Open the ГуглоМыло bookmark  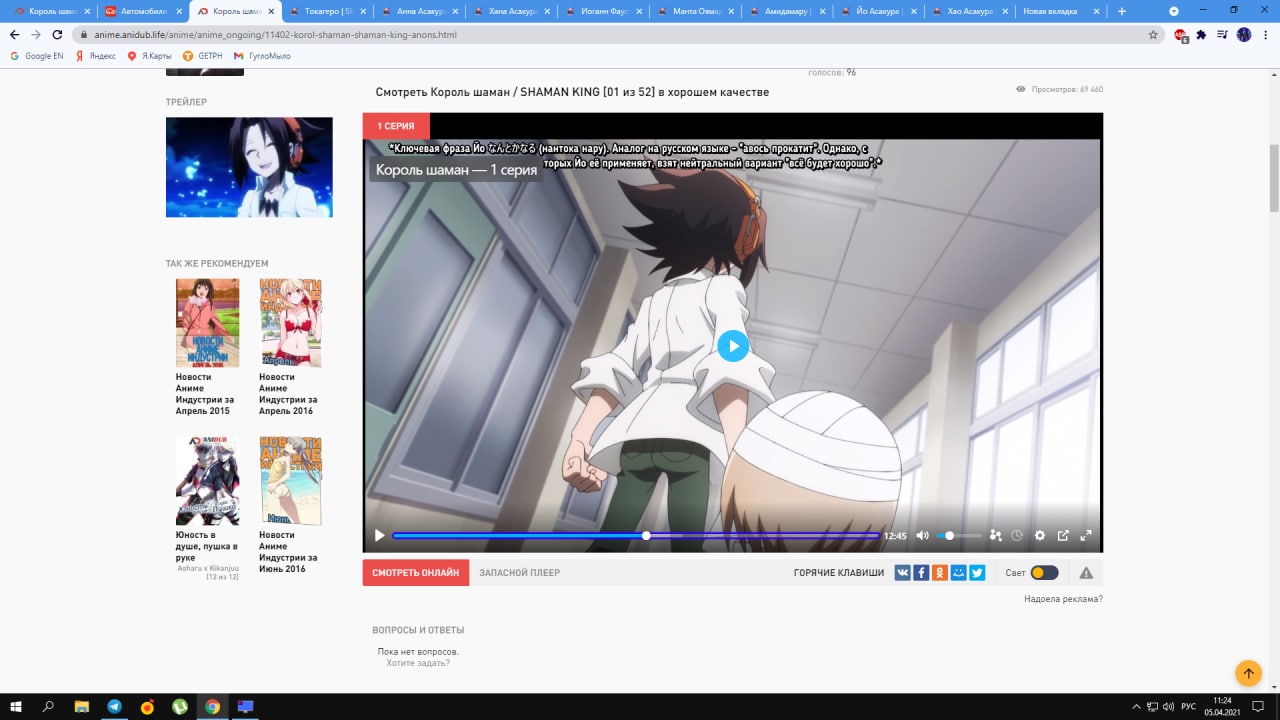[262, 56]
